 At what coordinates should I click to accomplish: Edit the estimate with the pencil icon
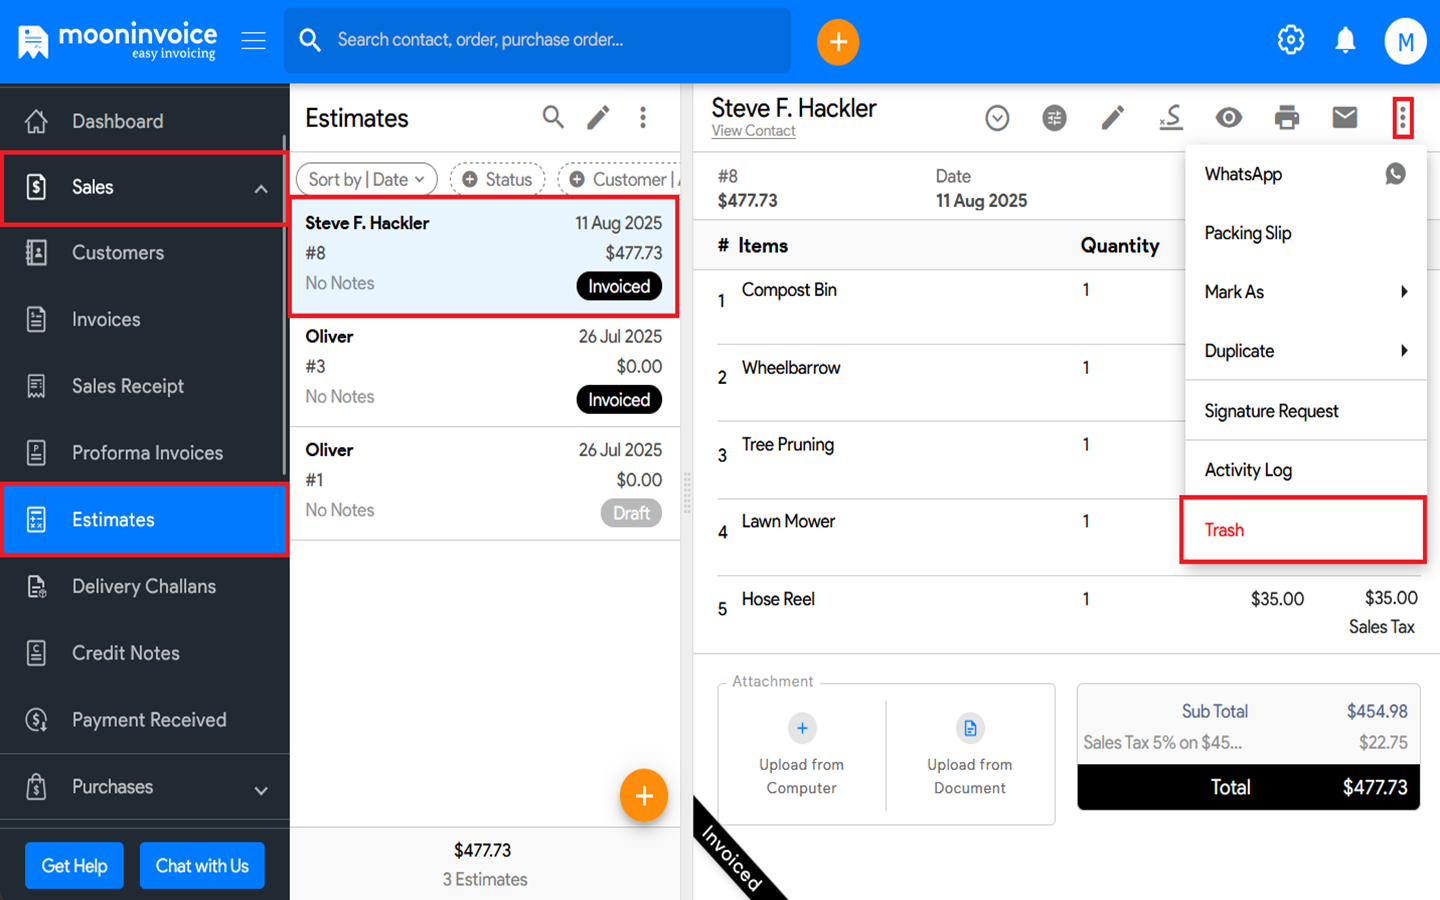[1112, 118]
